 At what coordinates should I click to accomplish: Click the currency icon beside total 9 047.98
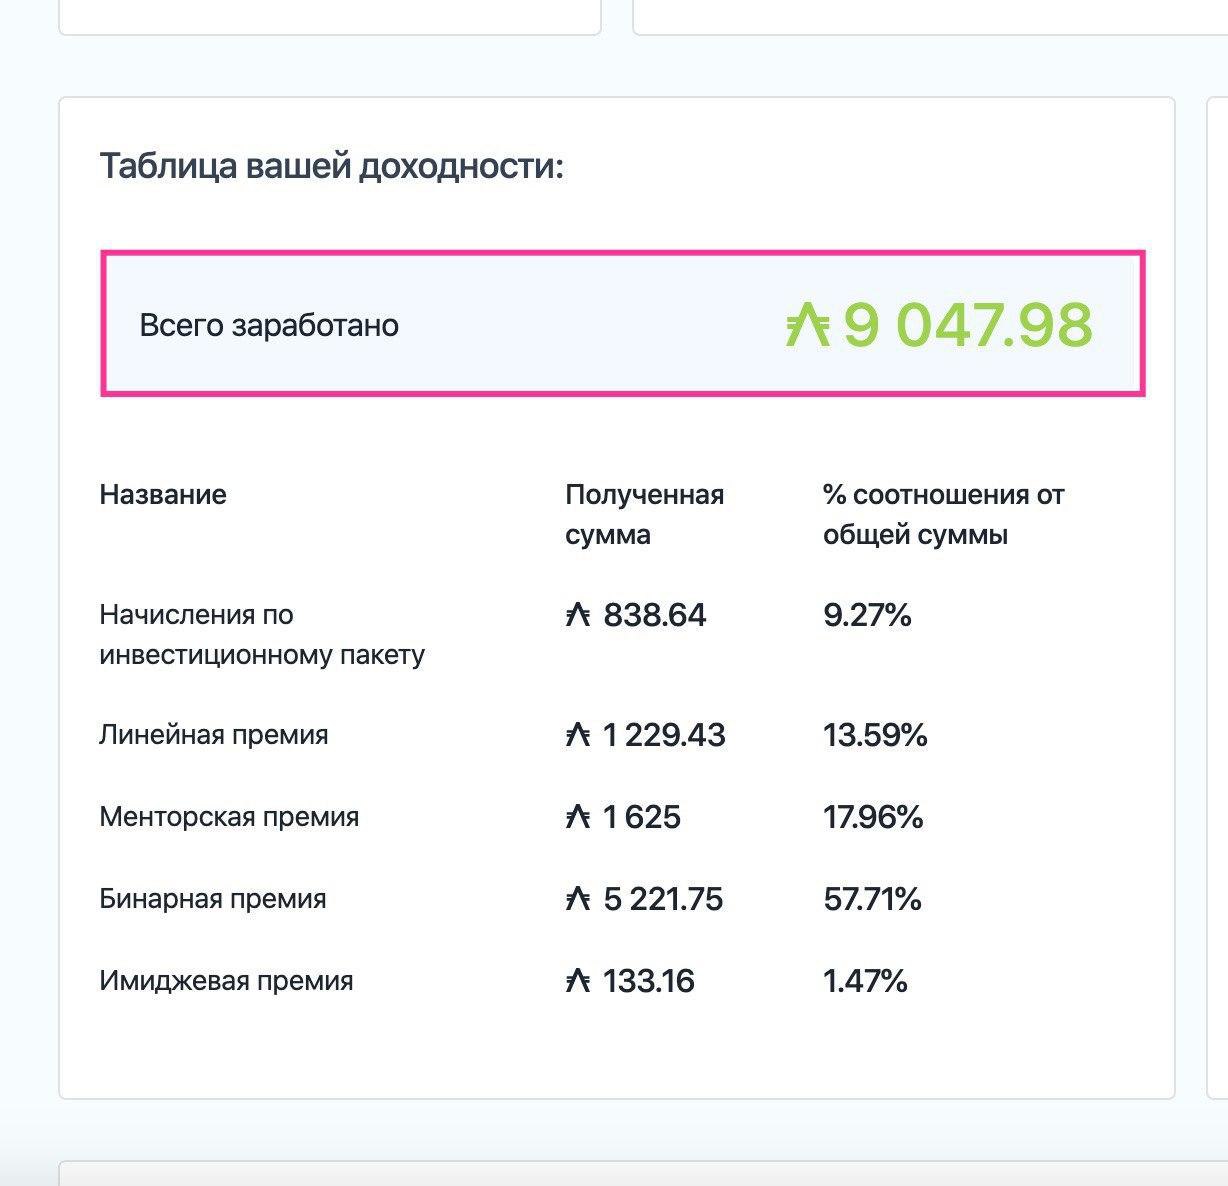click(808, 325)
